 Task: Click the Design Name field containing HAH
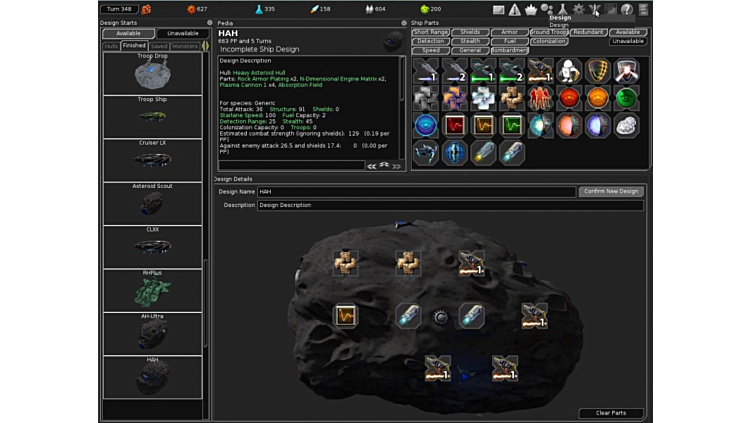(415, 191)
